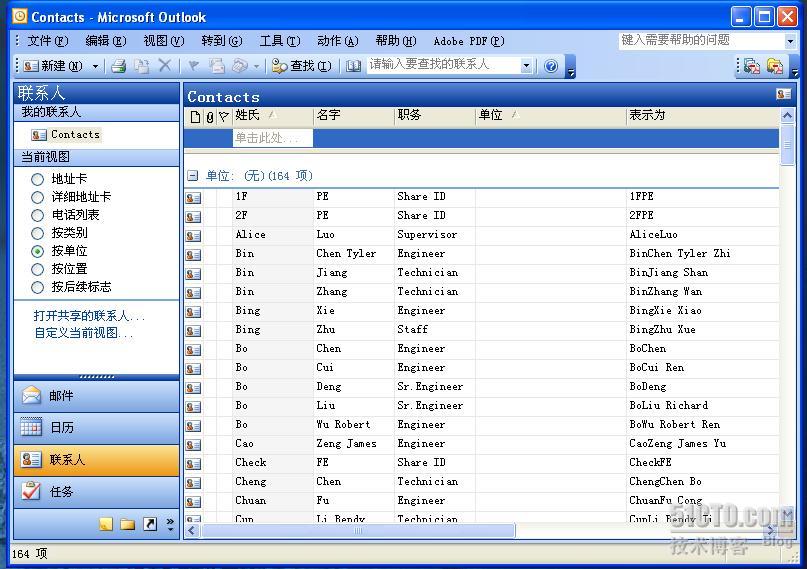Click the AutoDialer phone icon

point(240,66)
